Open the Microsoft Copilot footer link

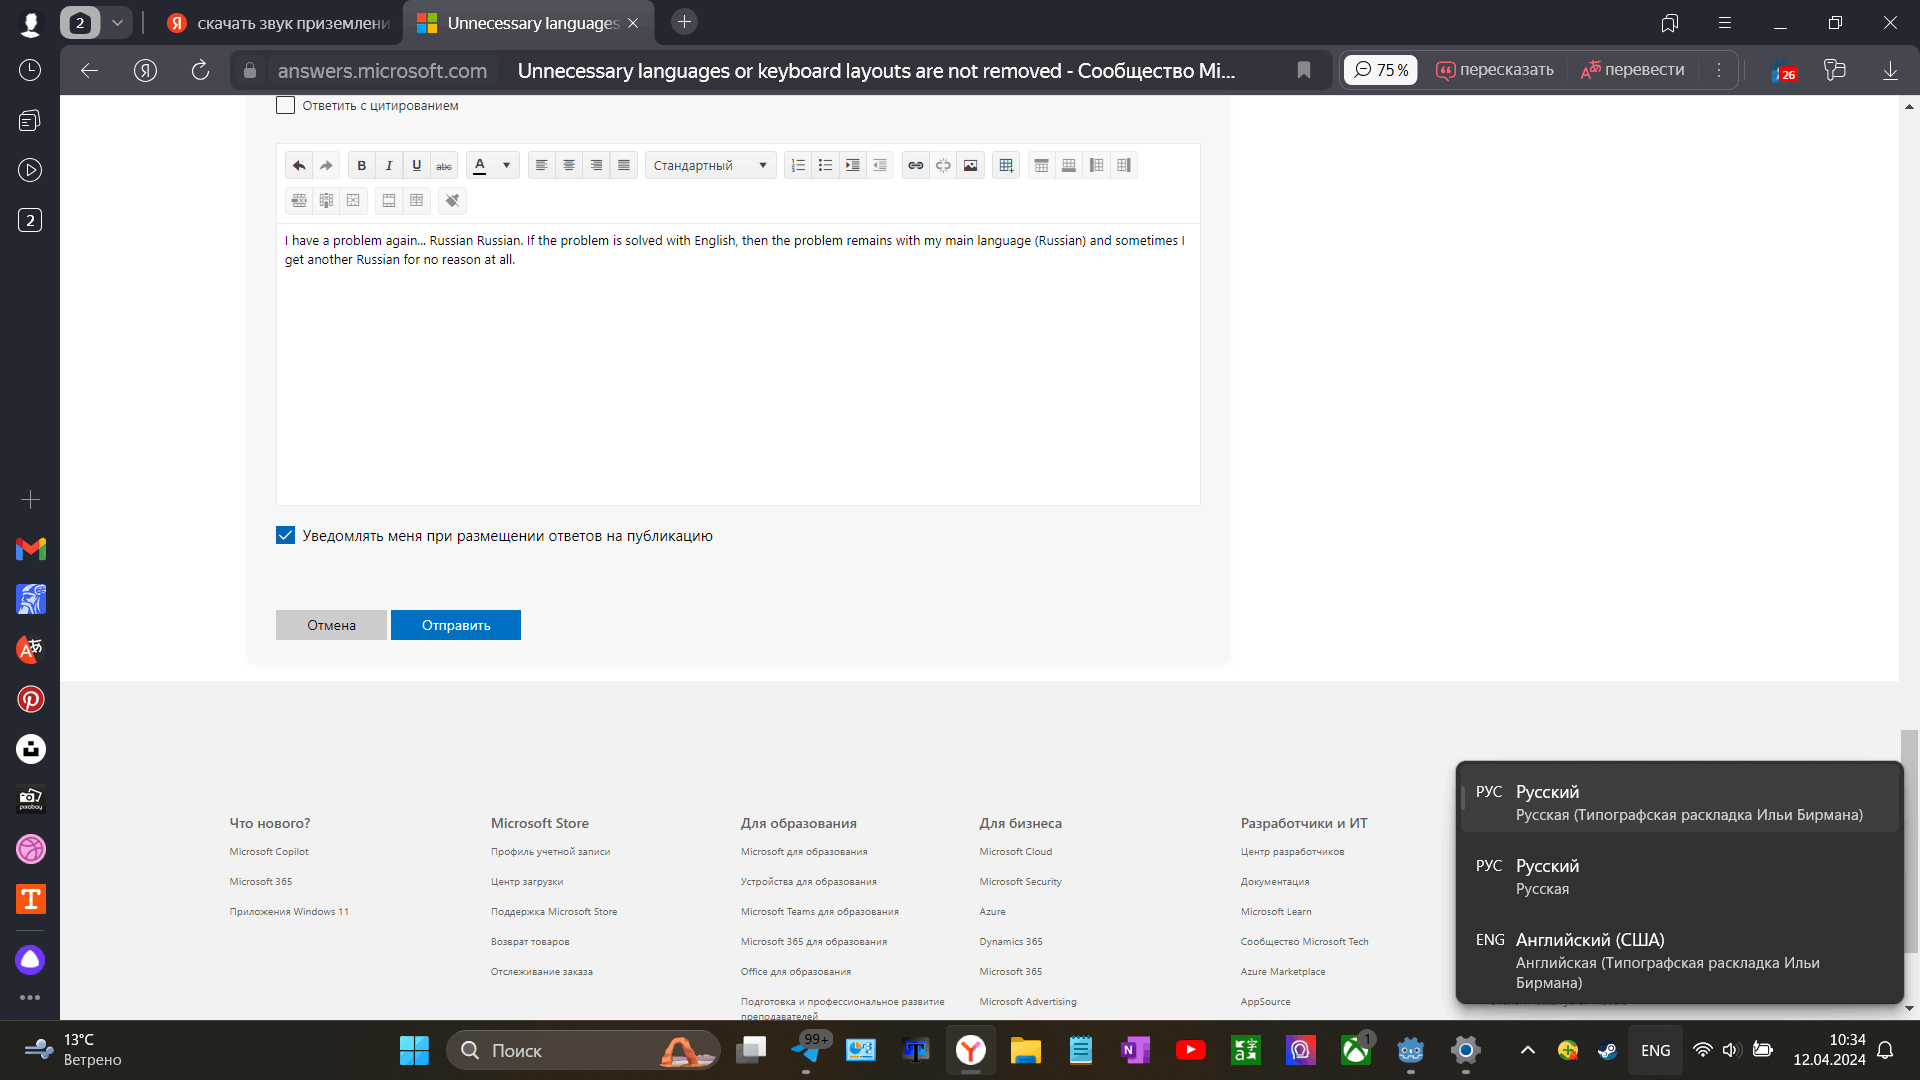coord(269,852)
